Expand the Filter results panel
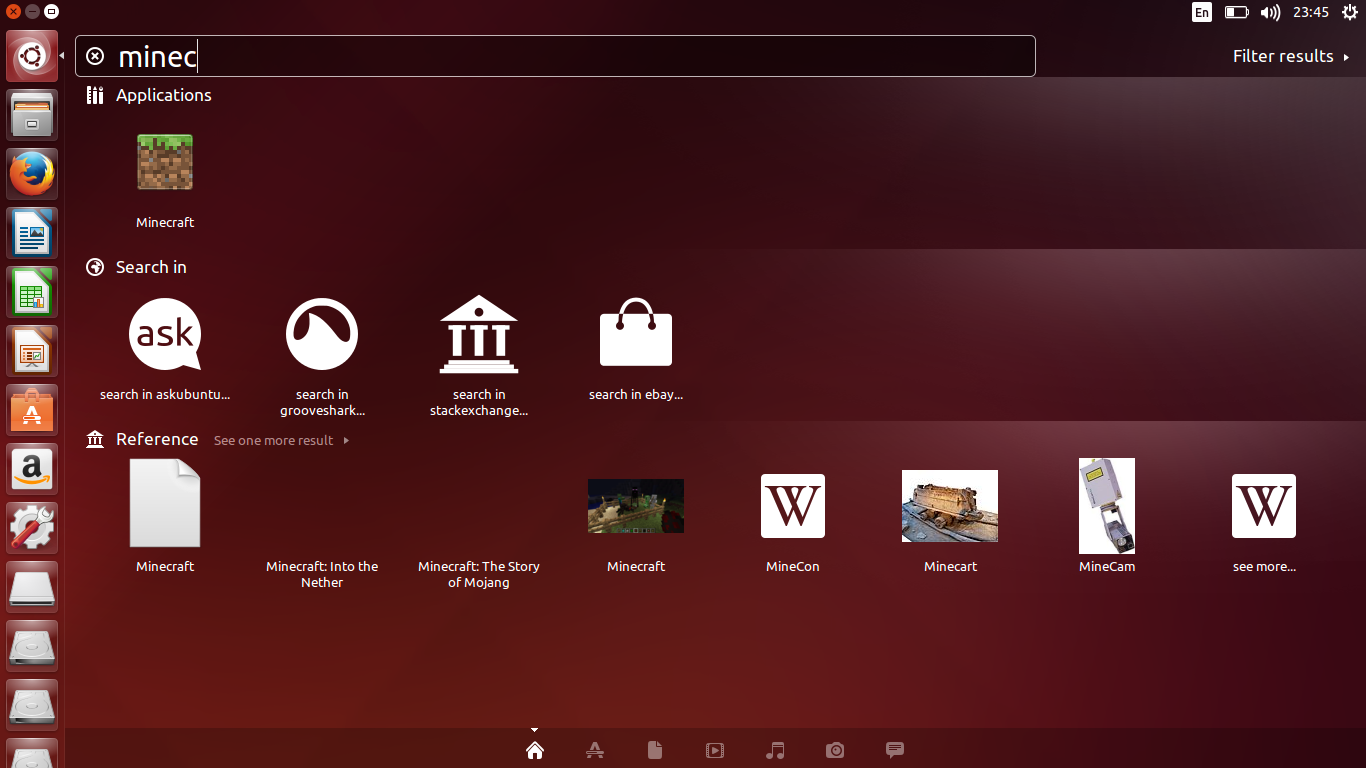The image size is (1366, 768). click(1291, 56)
